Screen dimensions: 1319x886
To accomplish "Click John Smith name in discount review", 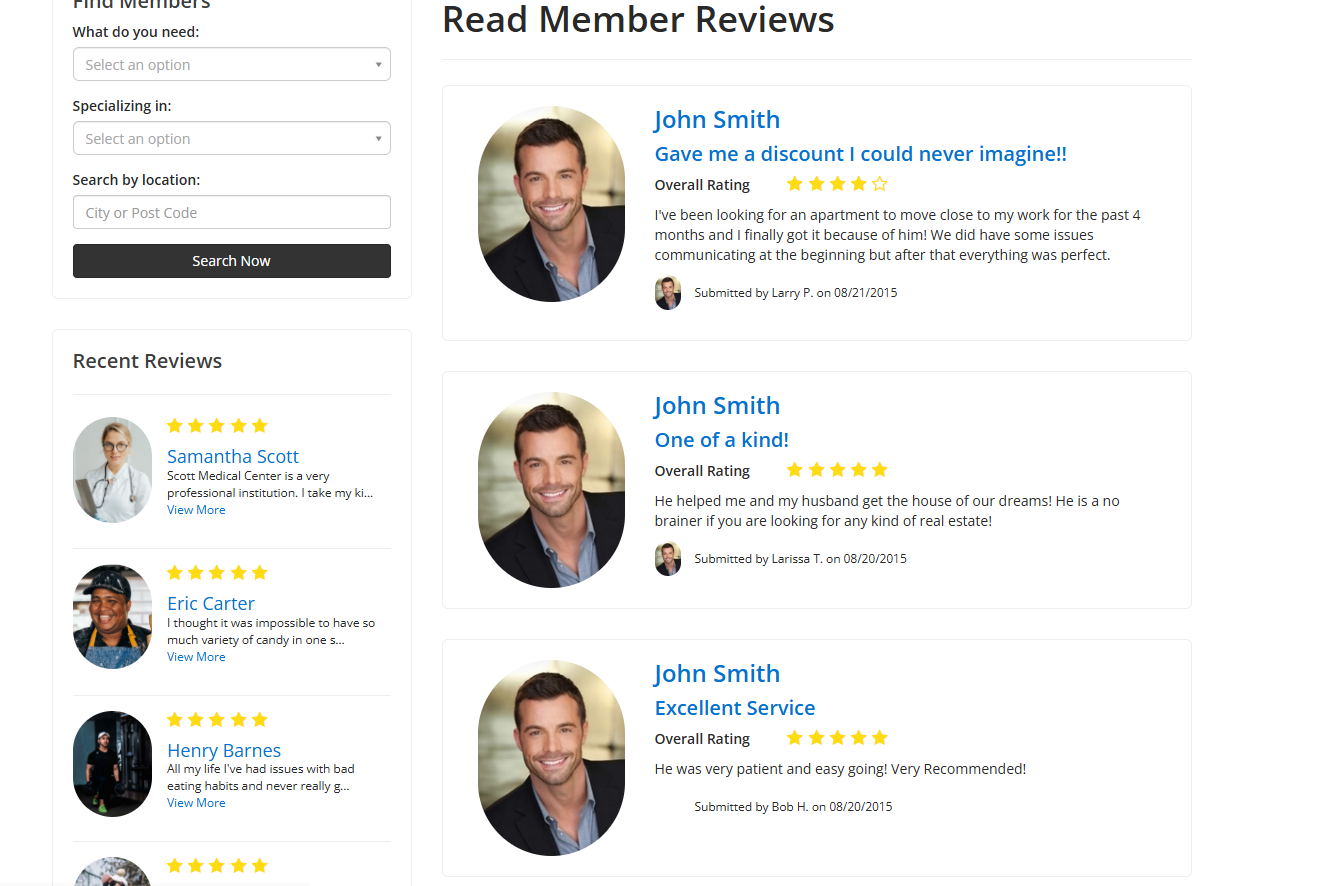I will pyautogui.click(x=717, y=119).
